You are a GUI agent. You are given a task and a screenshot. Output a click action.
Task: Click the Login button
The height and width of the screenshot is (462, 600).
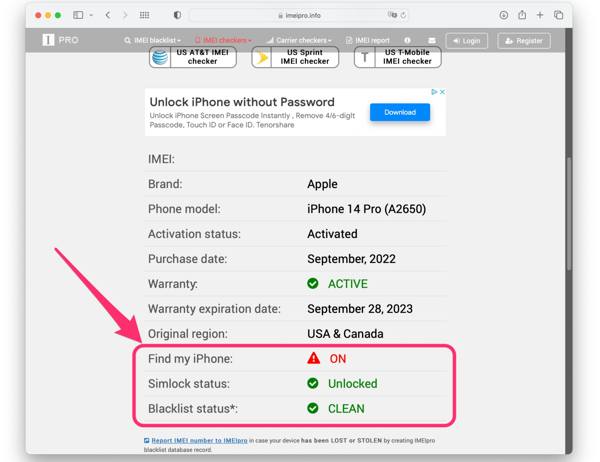coord(466,41)
